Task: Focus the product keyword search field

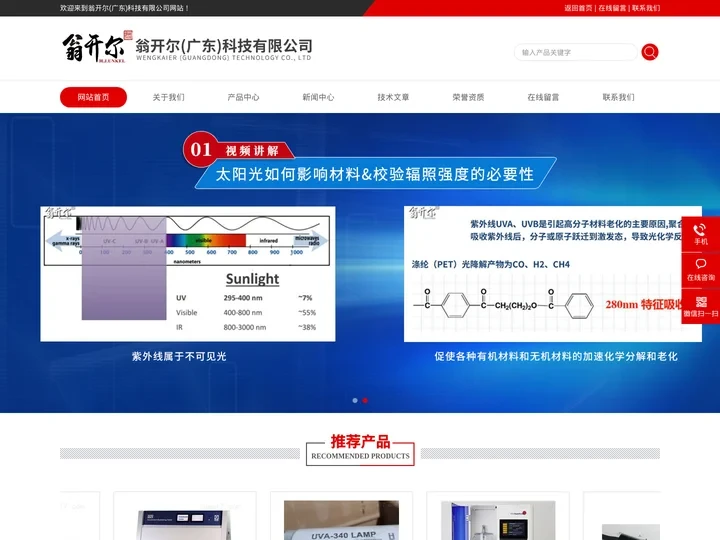Action: pyautogui.click(x=575, y=52)
